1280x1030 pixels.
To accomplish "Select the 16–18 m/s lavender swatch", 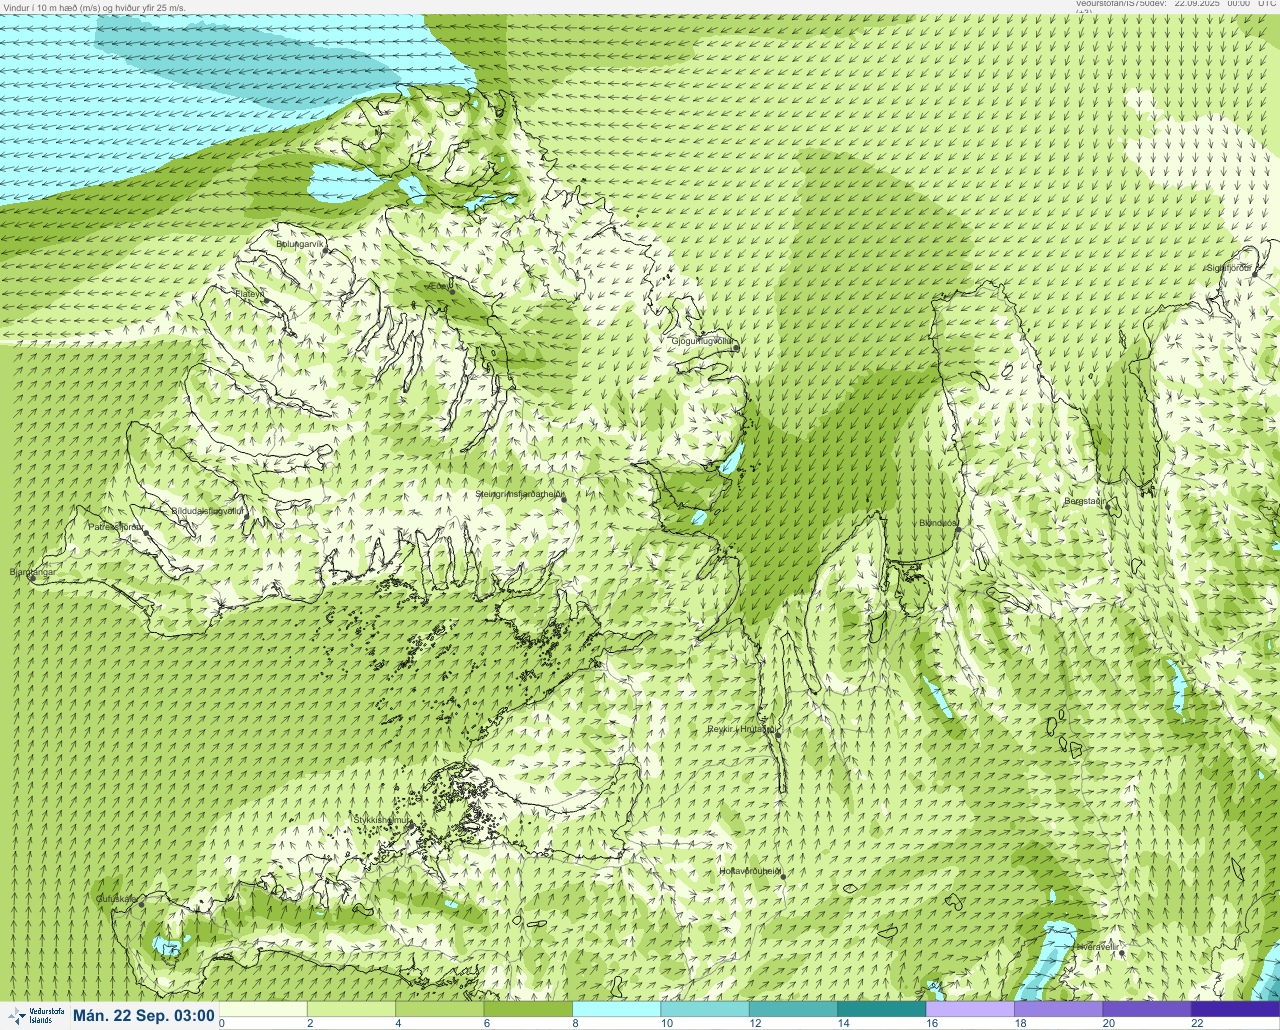I will pyautogui.click(x=969, y=1009).
